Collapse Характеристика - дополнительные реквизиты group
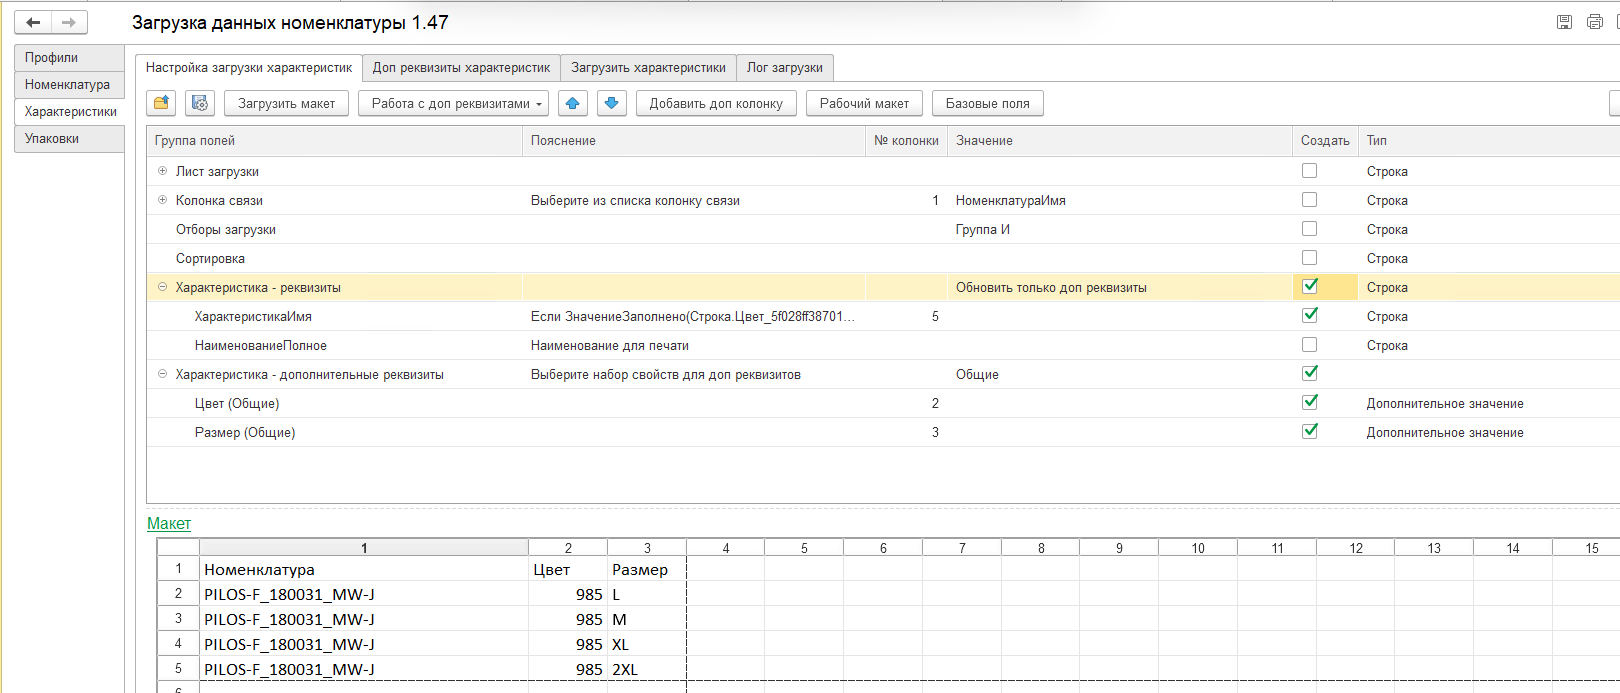Screen dimensions: 1620x693 coord(162,374)
